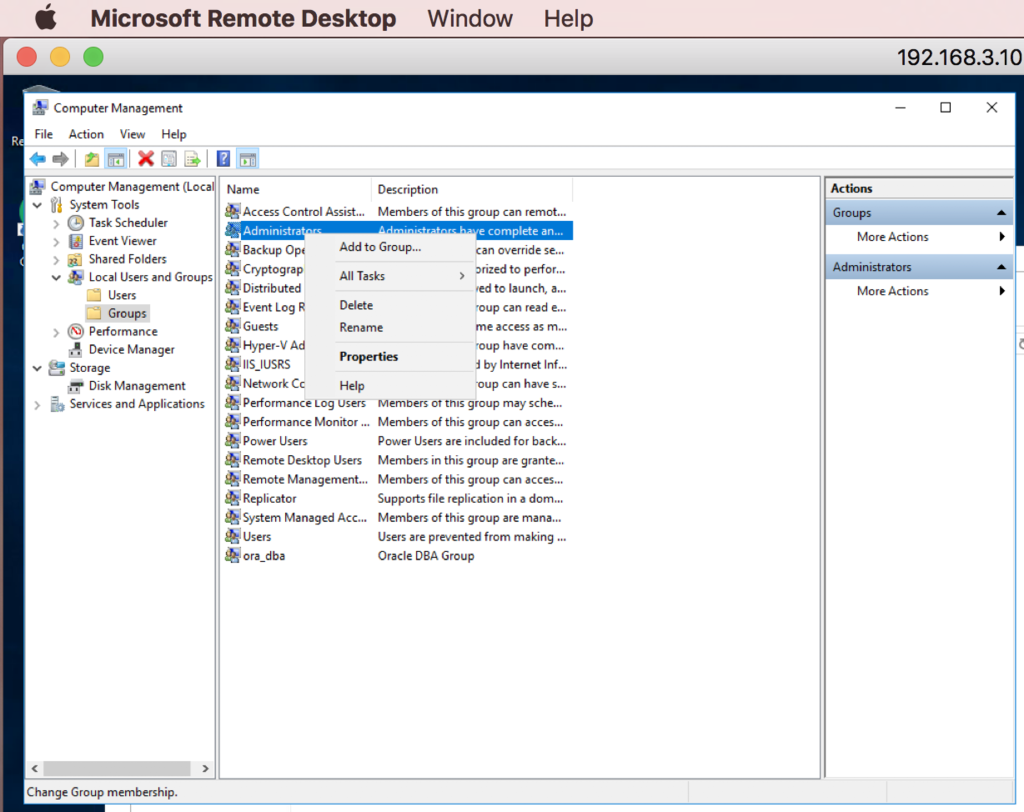
Task: Click the Replicator group icon
Action: pos(232,498)
